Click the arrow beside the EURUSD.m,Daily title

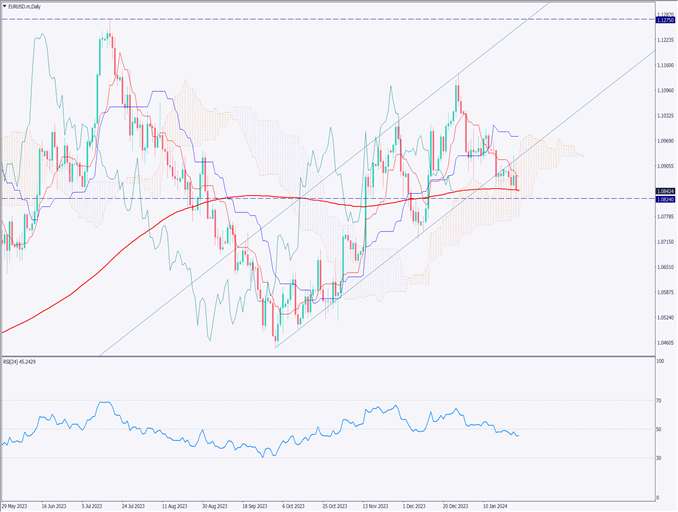pos(5,6)
